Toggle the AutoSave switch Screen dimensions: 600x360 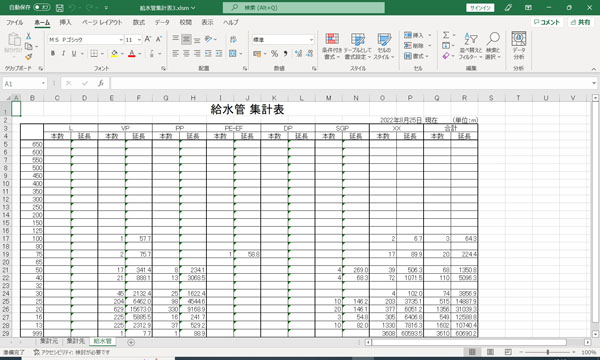(x=42, y=8)
